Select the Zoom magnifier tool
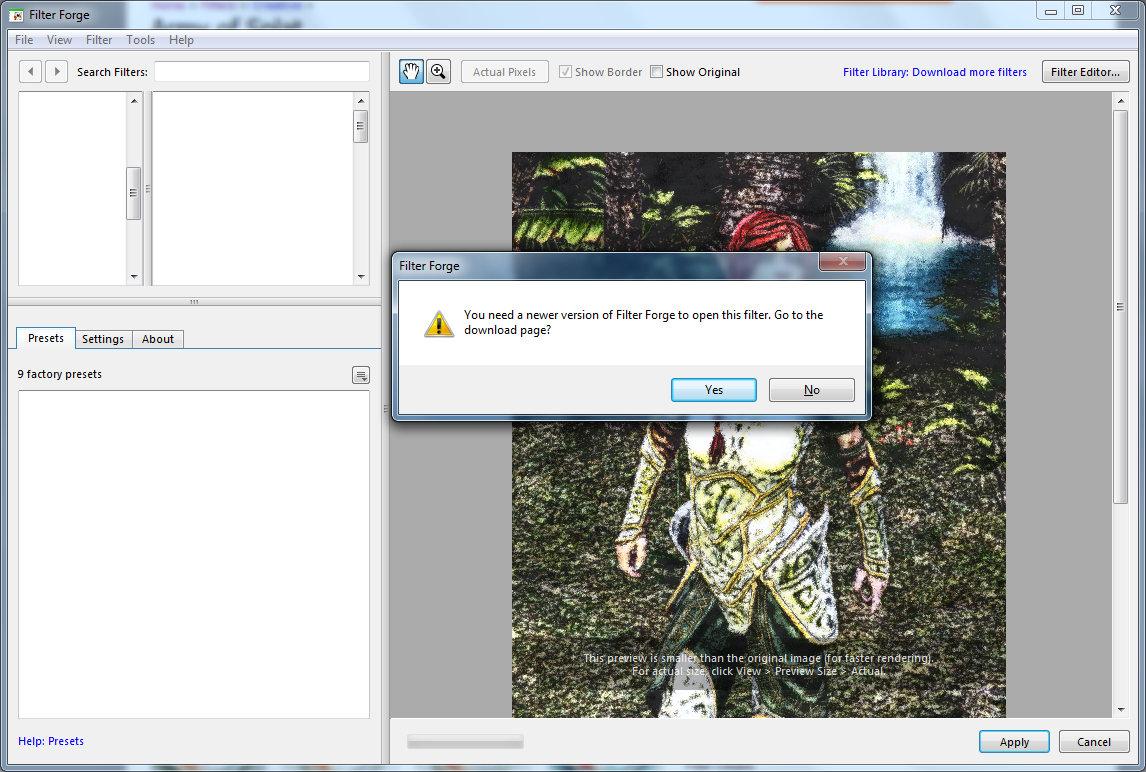1146x772 pixels. 439,72
